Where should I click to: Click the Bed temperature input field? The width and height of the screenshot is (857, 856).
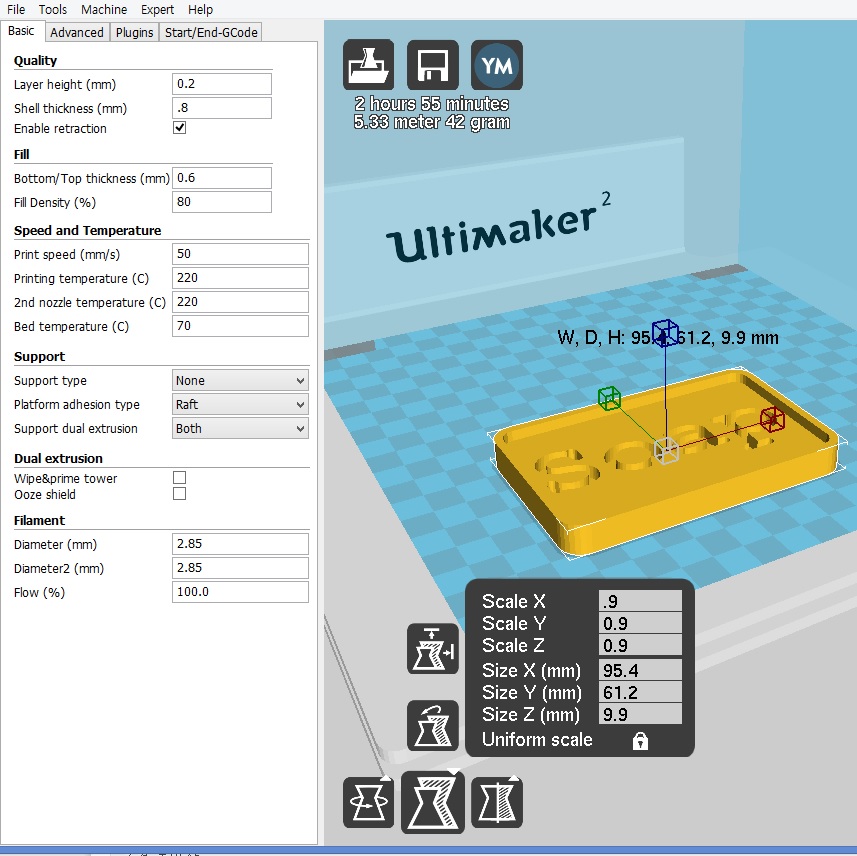[x=240, y=326]
